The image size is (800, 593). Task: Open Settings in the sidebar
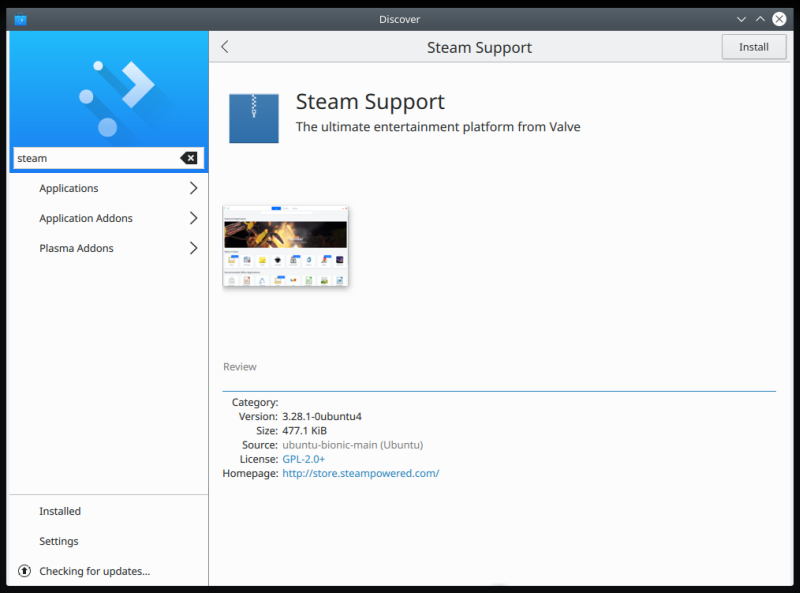coord(59,541)
